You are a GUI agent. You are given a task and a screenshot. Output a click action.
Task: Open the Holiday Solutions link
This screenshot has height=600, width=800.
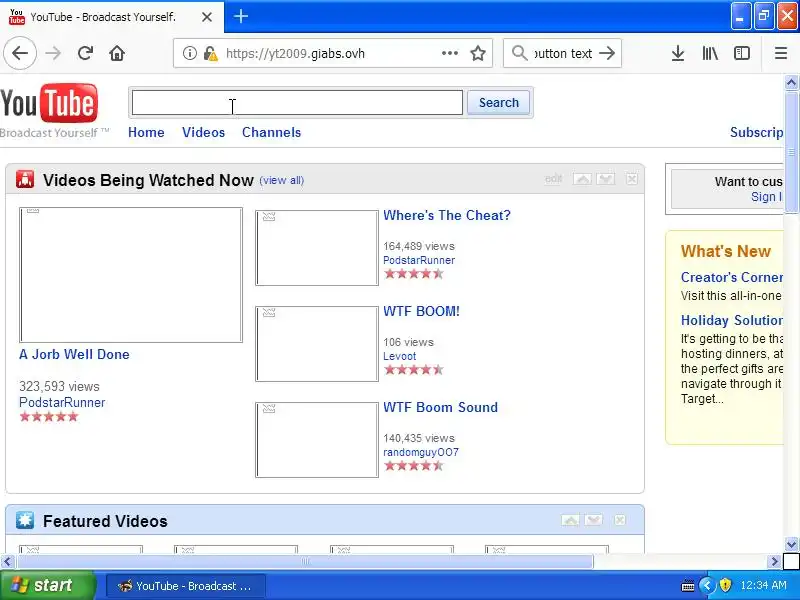[732, 320]
